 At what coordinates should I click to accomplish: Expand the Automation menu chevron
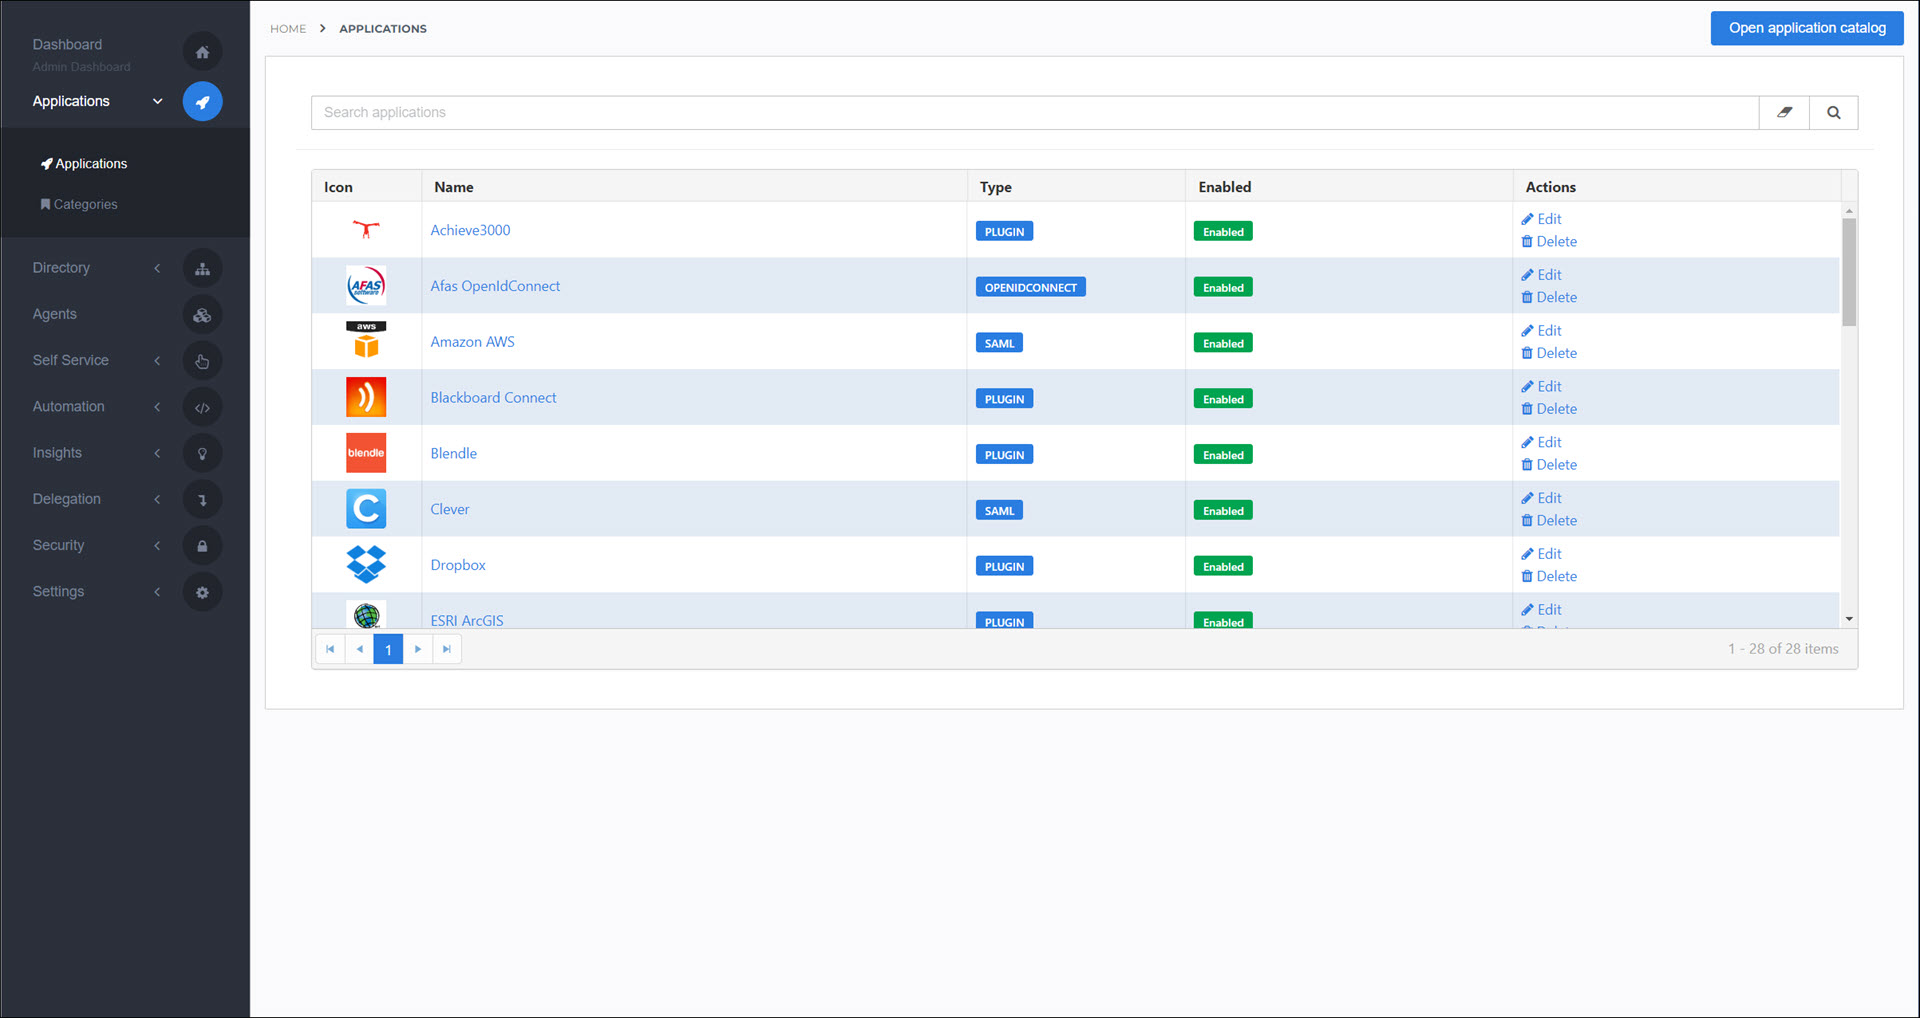point(157,407)
